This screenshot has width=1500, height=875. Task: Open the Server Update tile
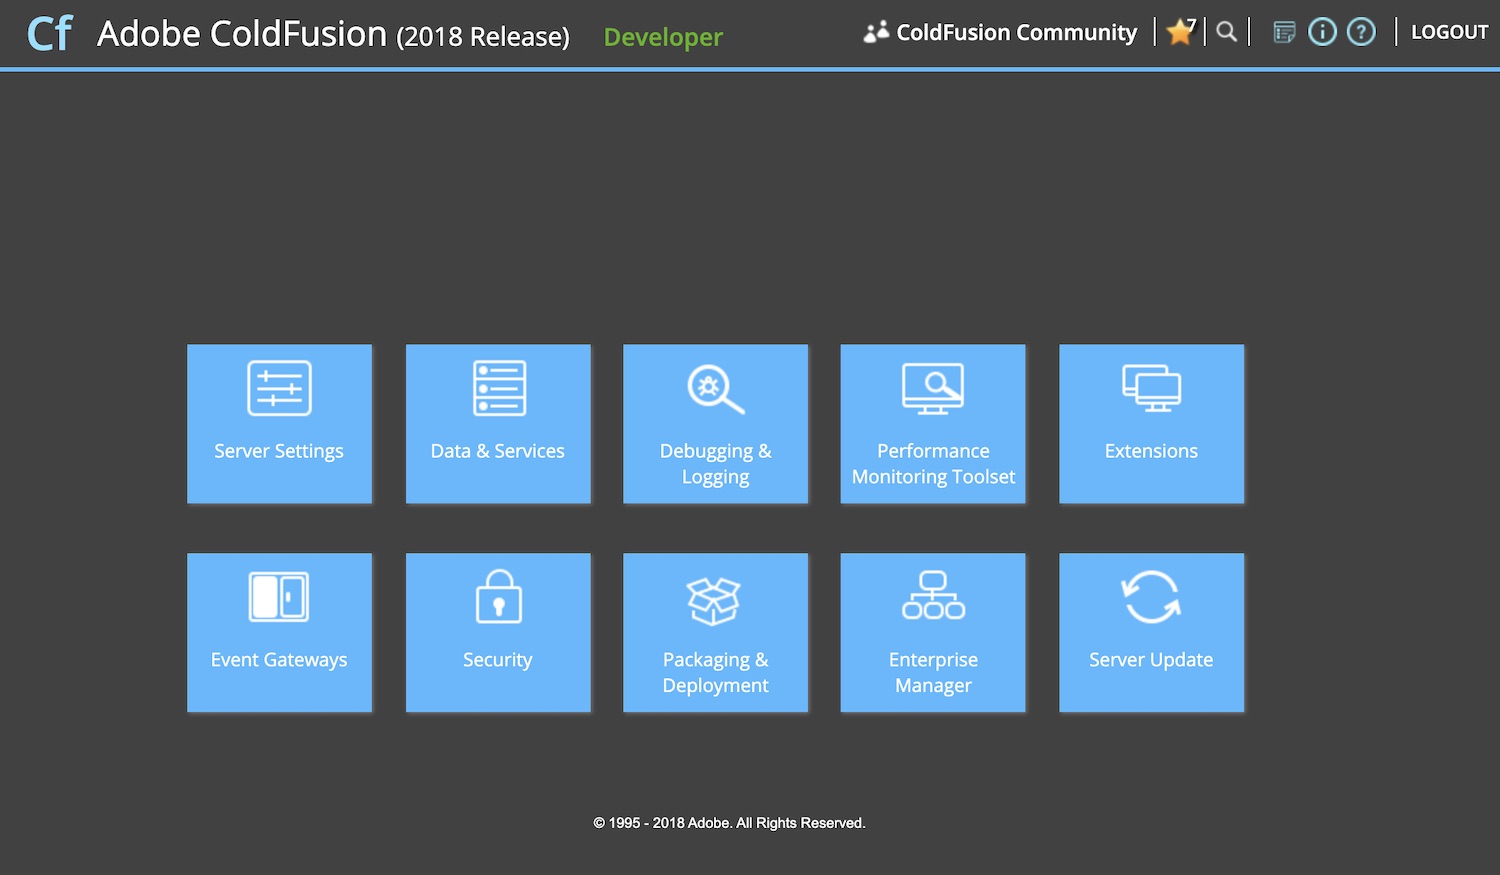[1151, 633]
